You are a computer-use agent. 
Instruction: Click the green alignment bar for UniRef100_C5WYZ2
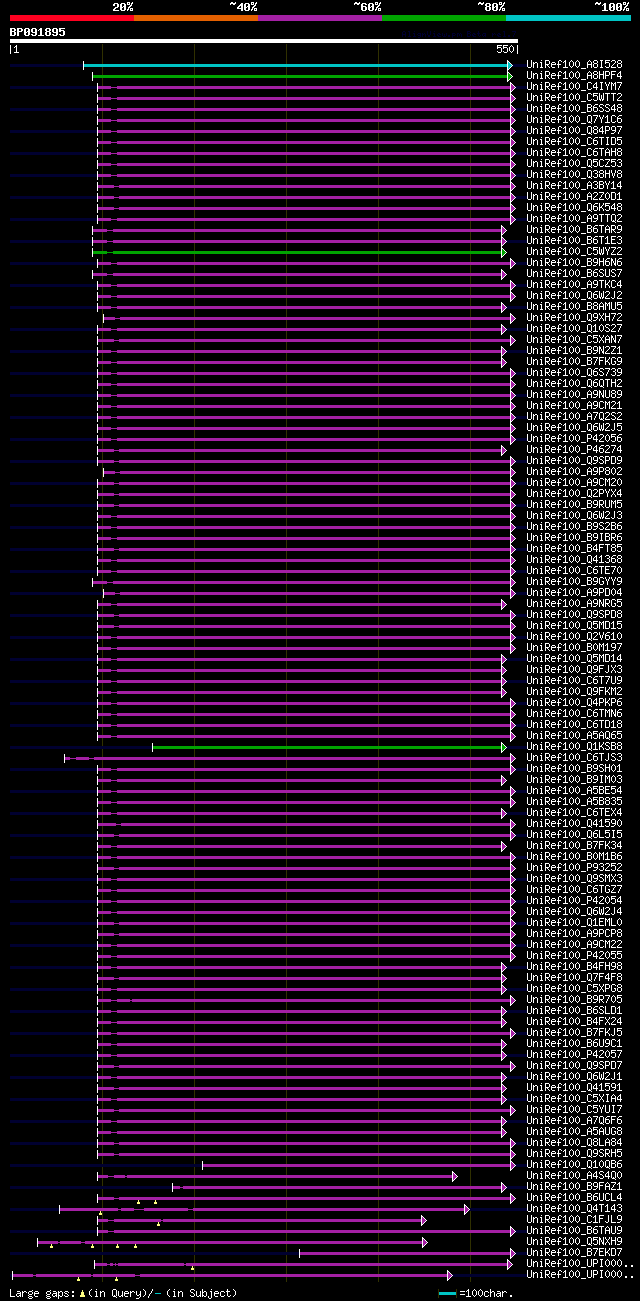click(300, 252)
